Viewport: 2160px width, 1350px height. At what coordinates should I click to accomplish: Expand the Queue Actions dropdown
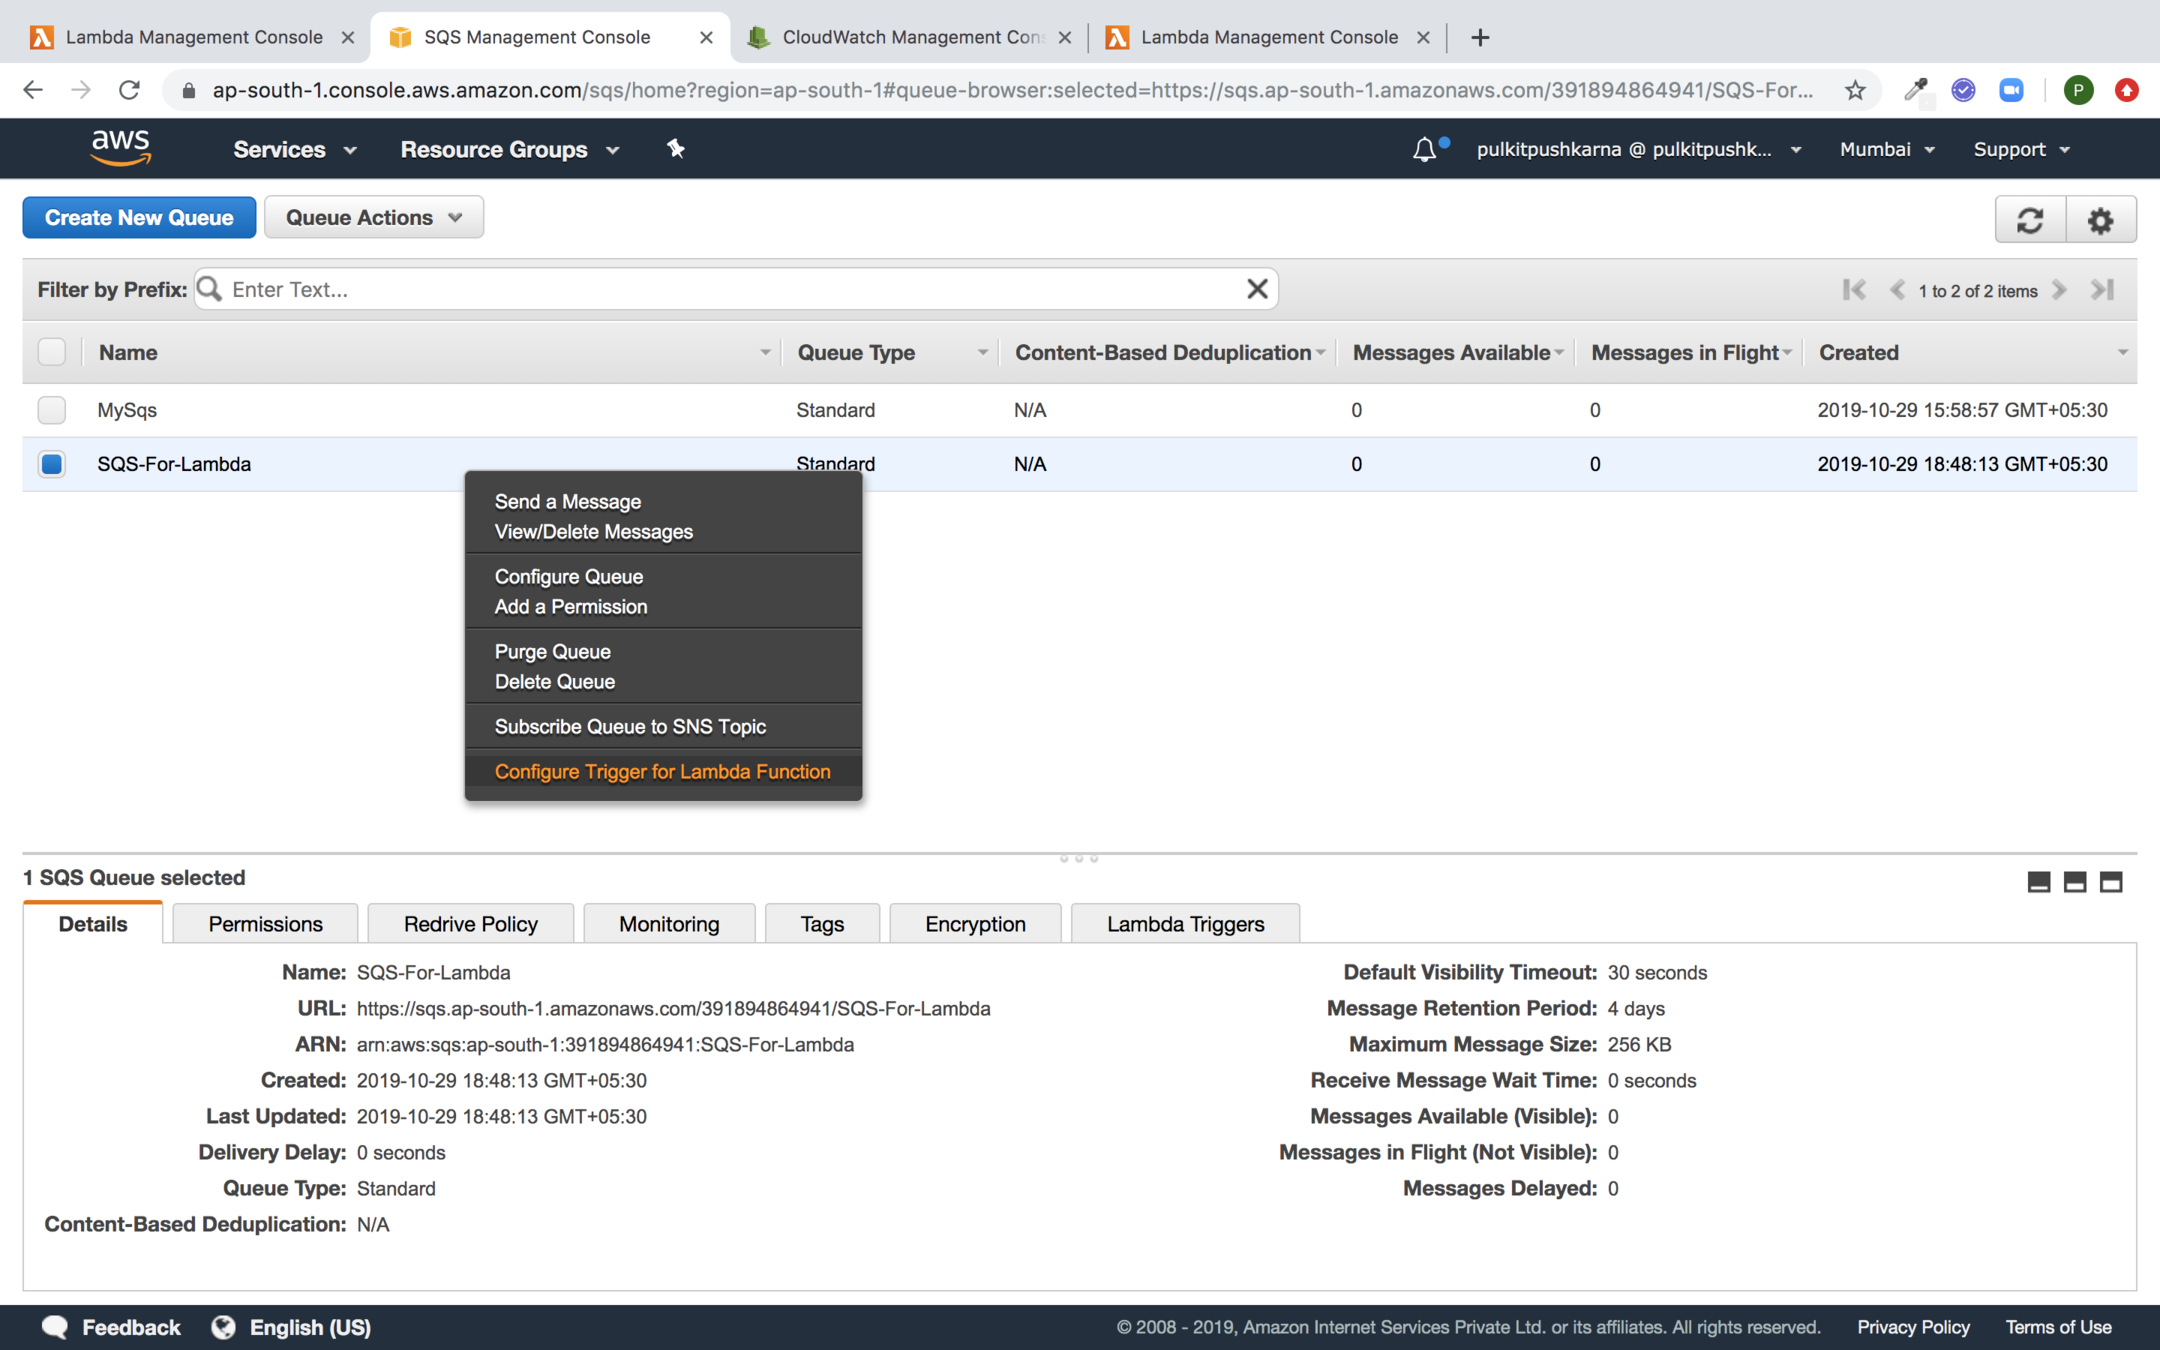[373, 218]
